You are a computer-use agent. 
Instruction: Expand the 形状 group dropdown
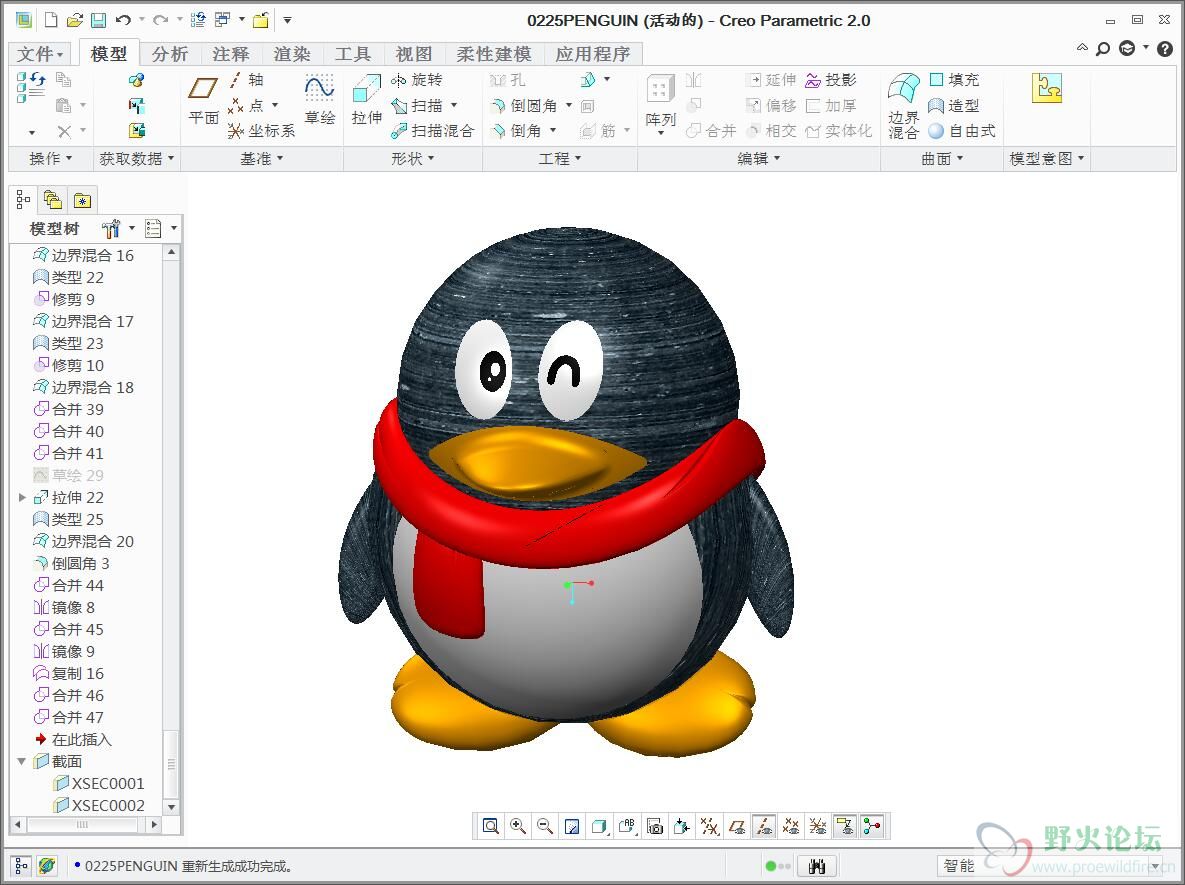tap(413, 159)
